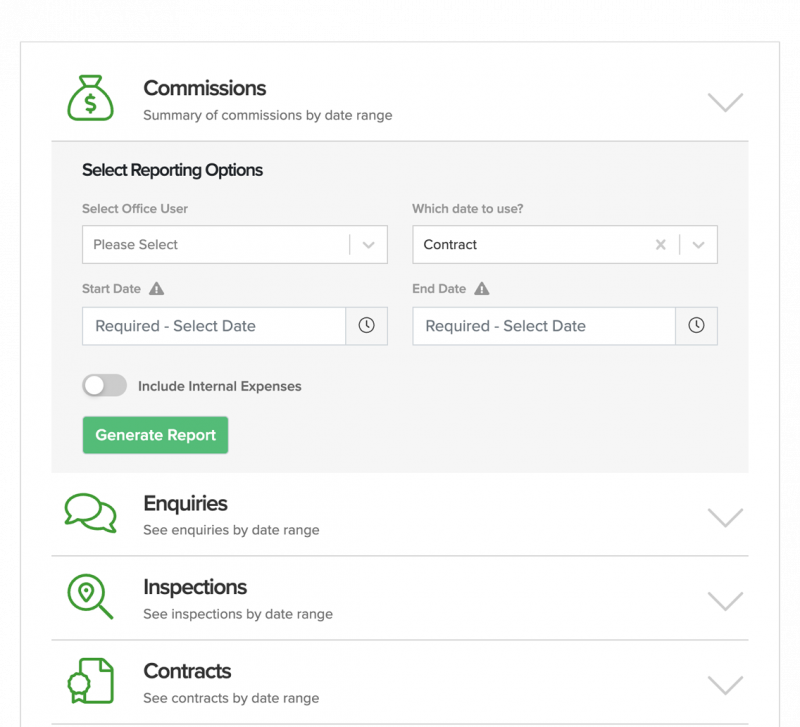Expand the Enquiries section chevron
Screen dimensions: 800x727
725,517
